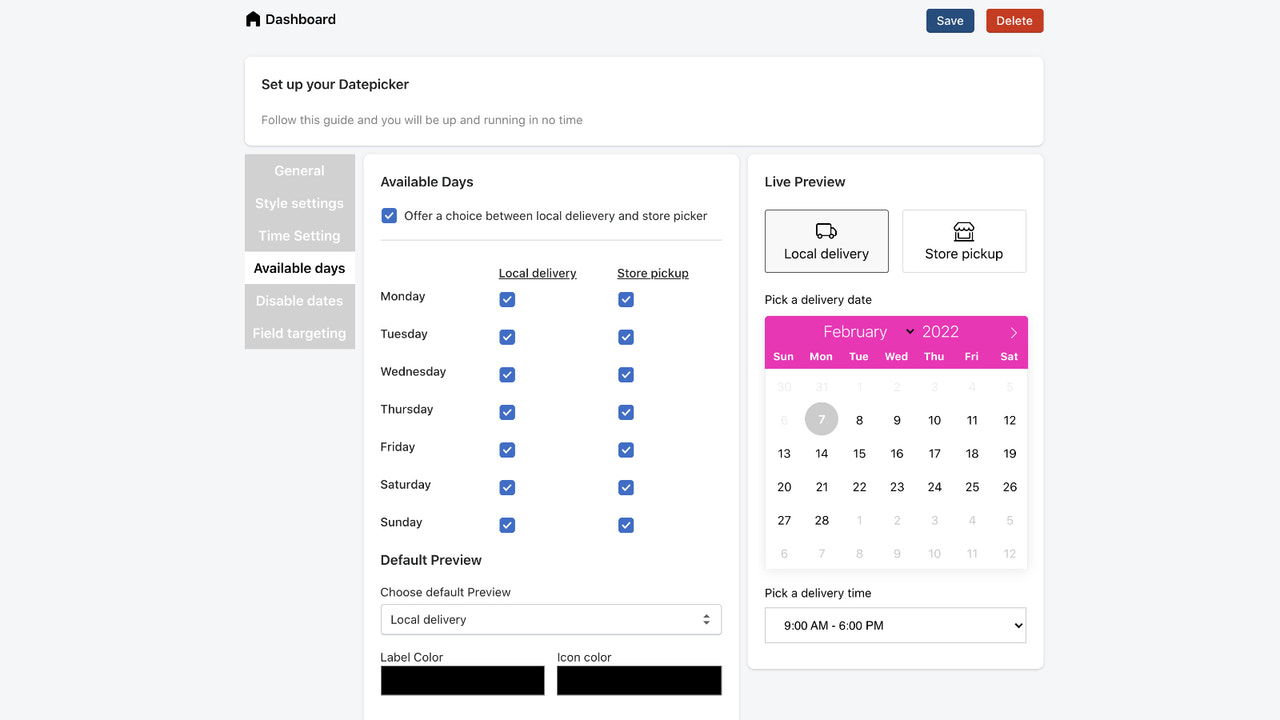Open the Icon color picker
Image resolution: width=1280 pixels, height=720 pixels.
click(639, 680)
